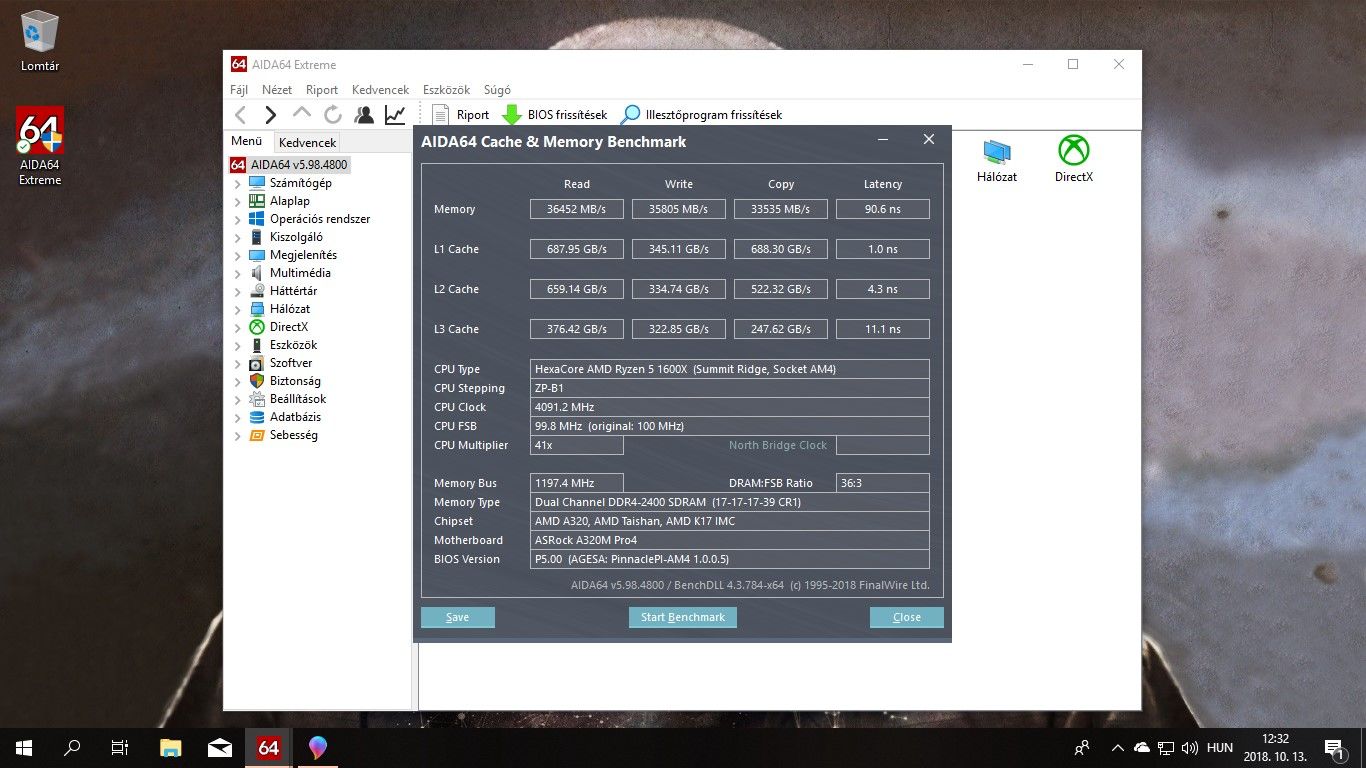Expand the Operációs rendszer node chevron
Viewport: 1366px width, 768px height.
[x=237, y=220]
